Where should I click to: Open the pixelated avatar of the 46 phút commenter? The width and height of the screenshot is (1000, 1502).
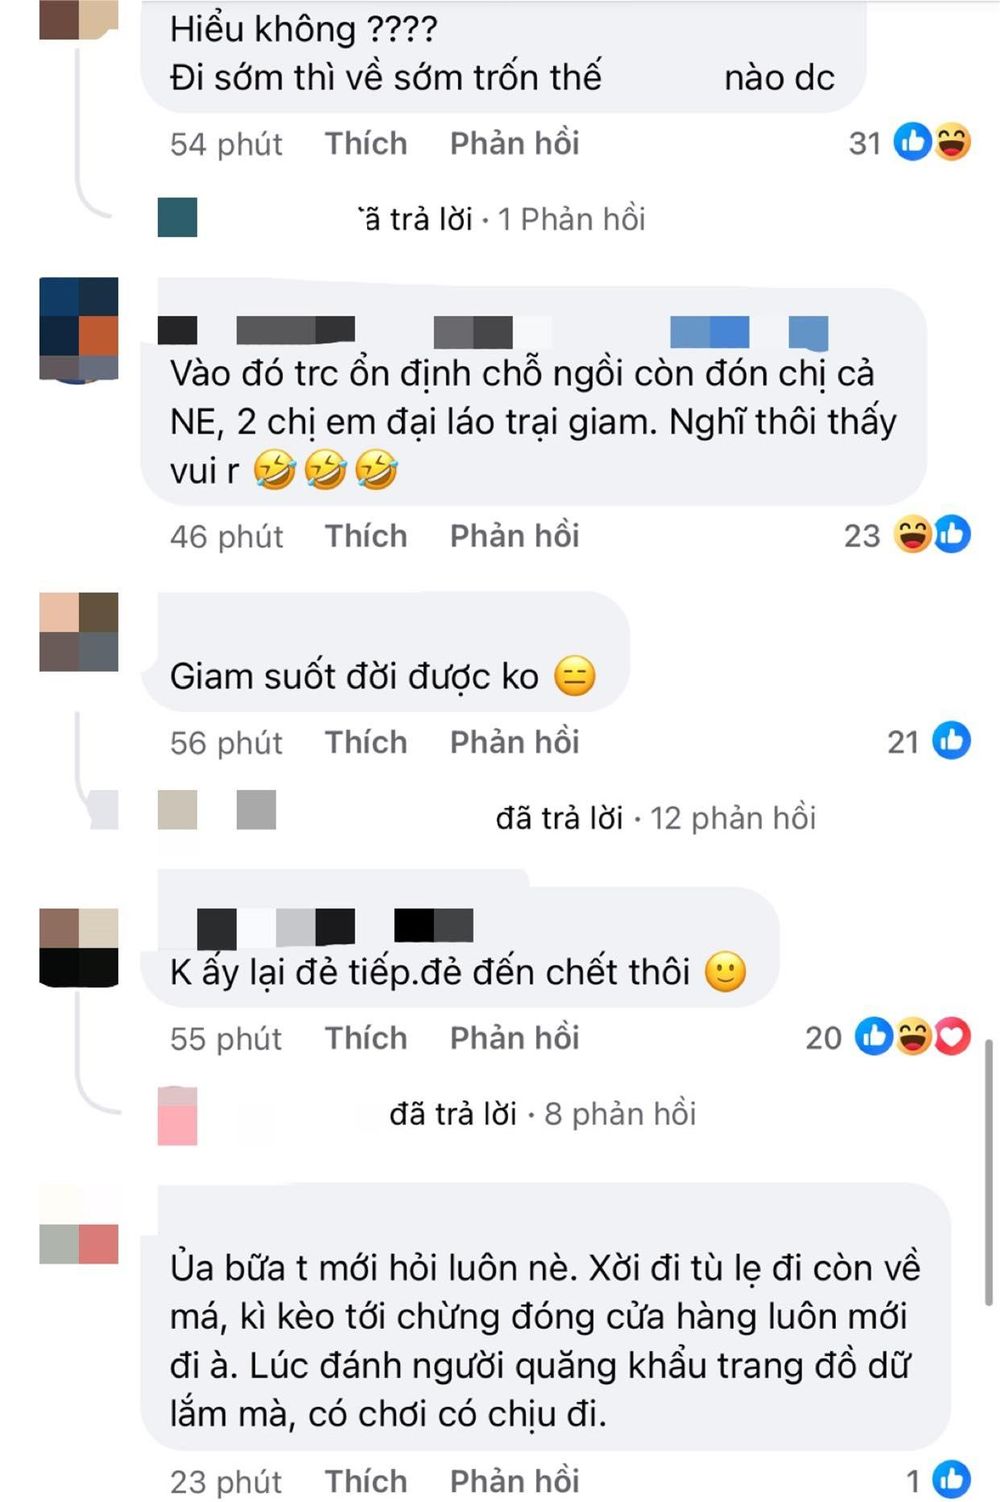[79, 330]
